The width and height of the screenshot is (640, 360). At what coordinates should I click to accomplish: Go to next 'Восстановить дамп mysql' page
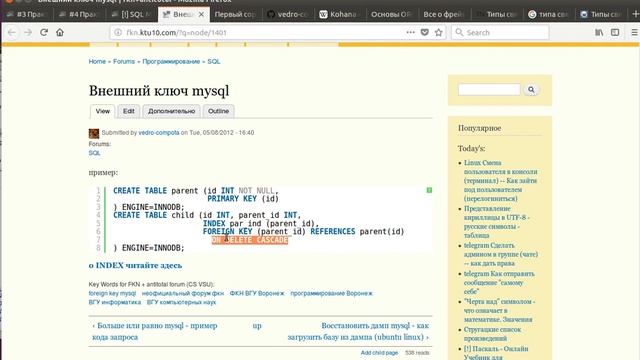tap(358, 331)
